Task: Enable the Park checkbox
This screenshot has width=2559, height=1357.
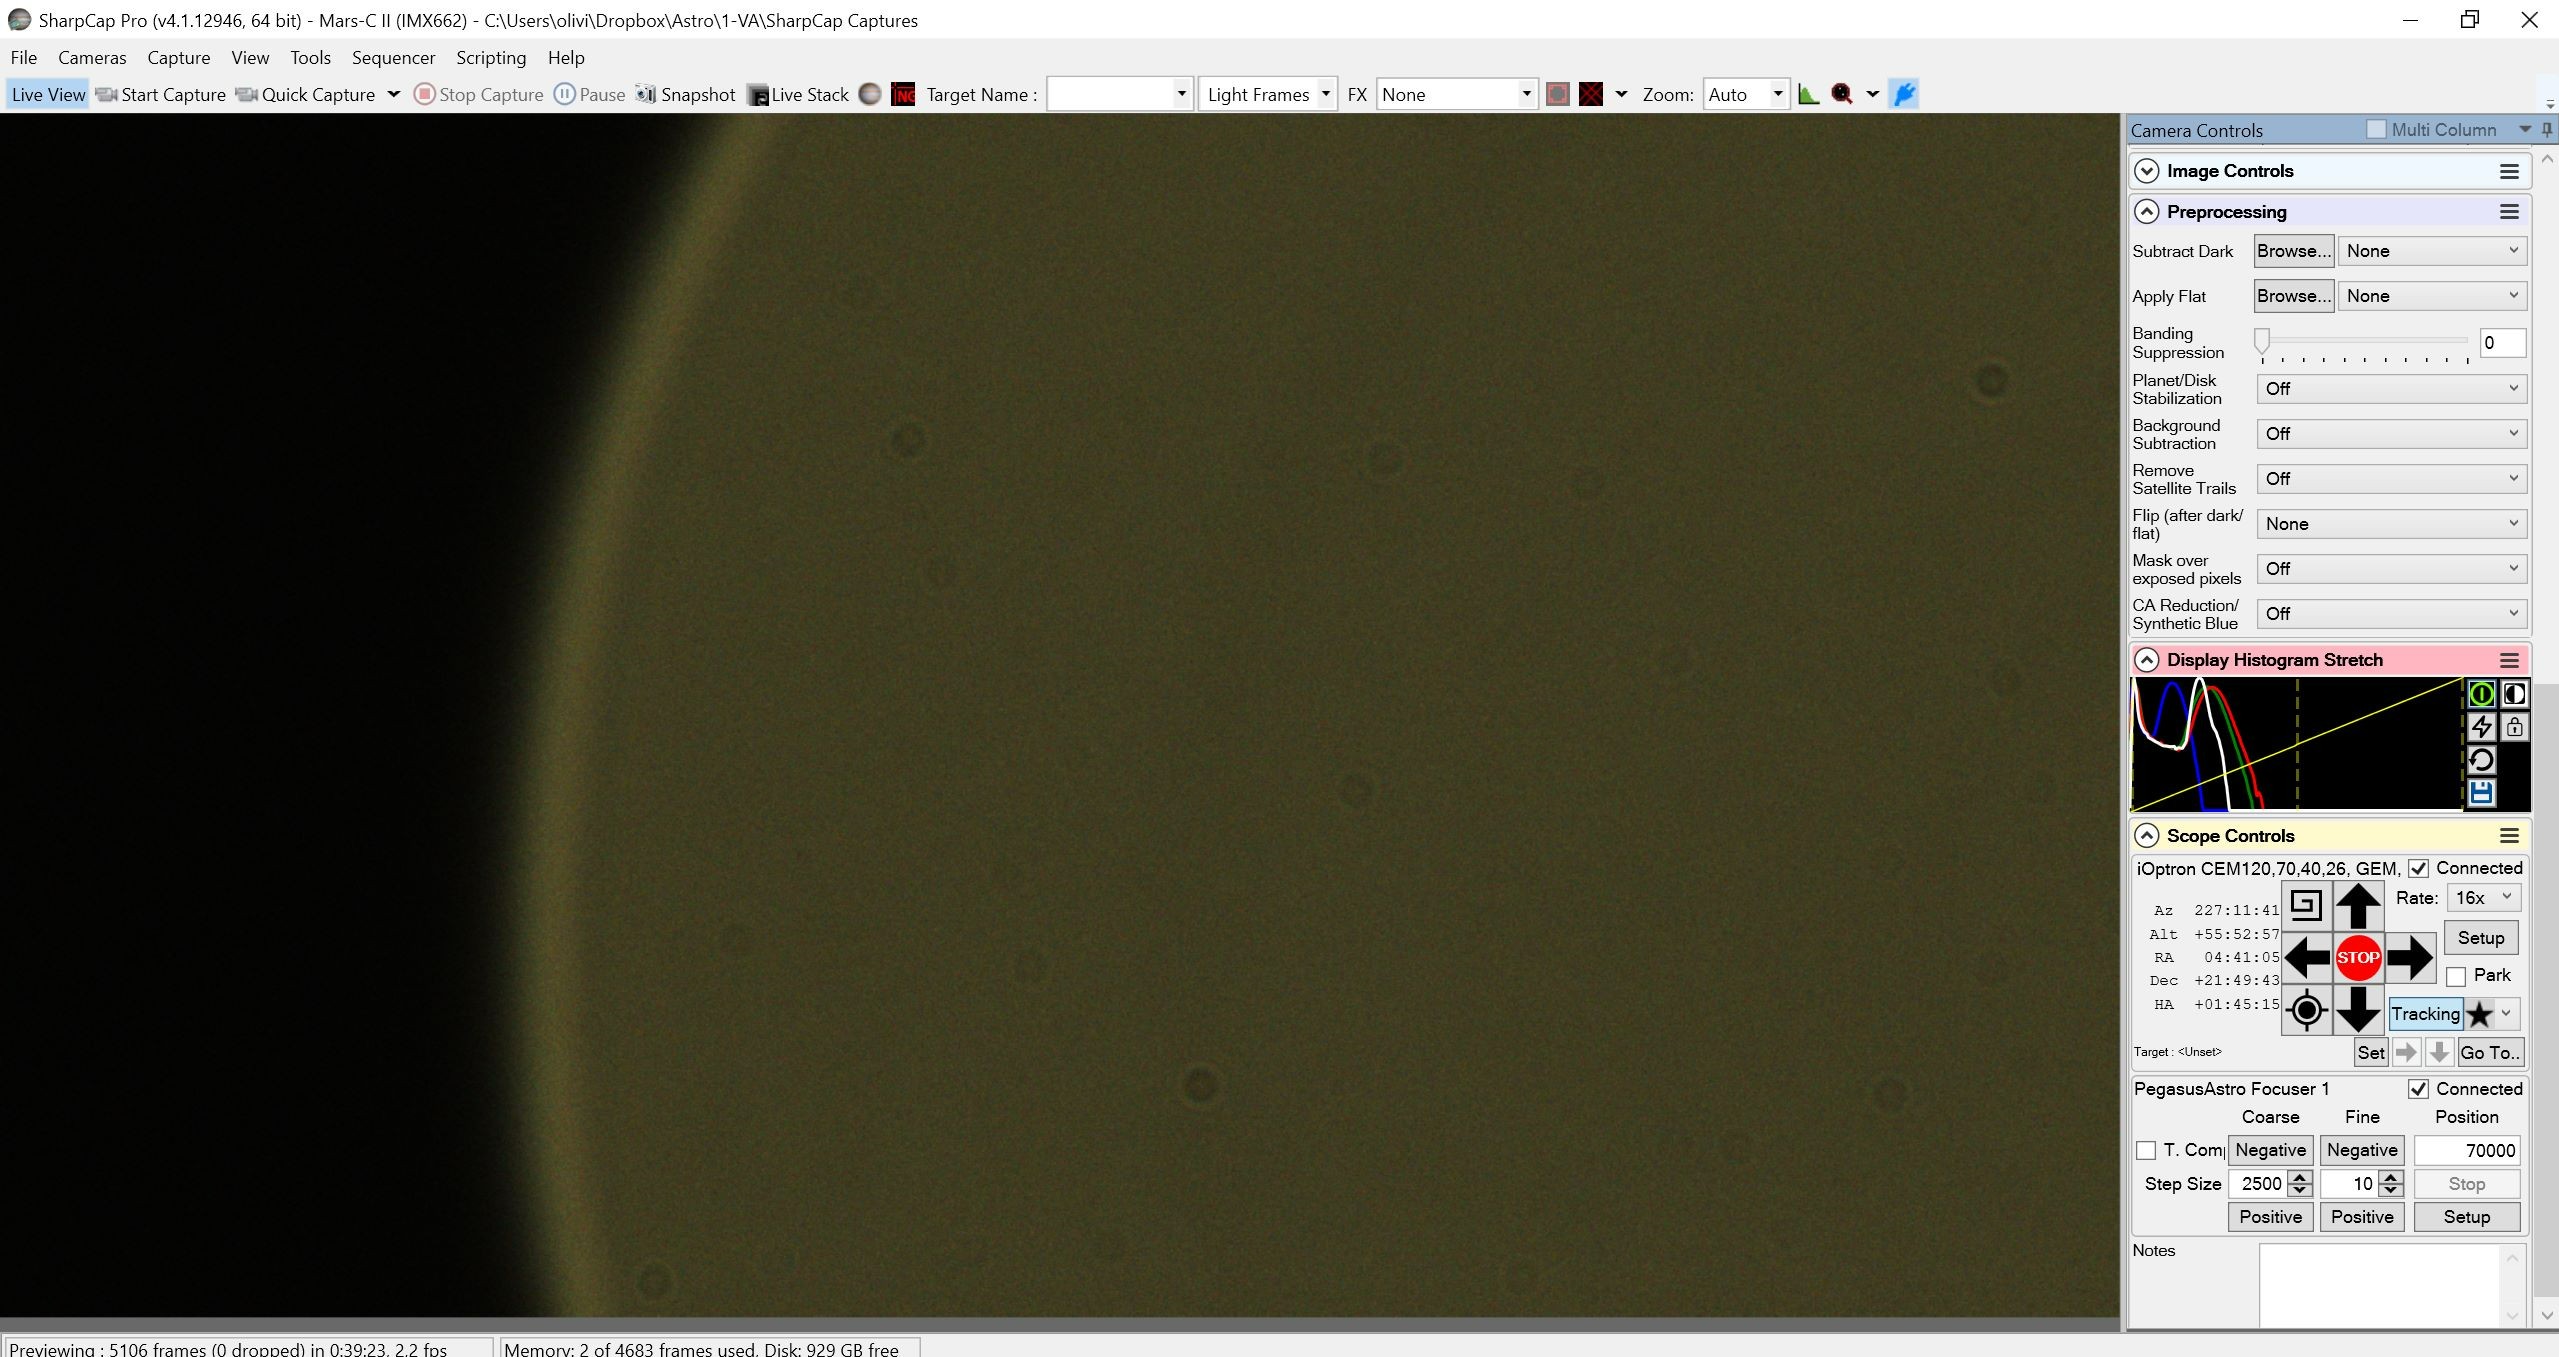Action: (2456, 976)
